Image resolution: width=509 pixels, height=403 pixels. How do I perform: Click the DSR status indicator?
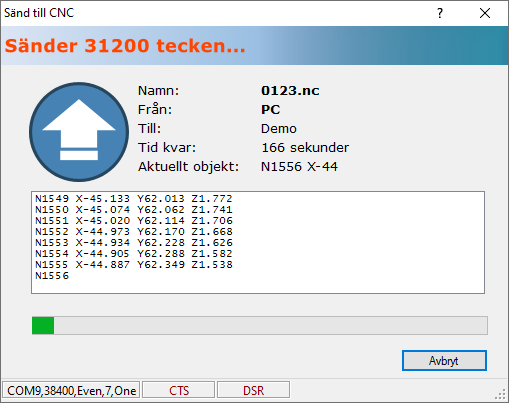click(253, 390)
